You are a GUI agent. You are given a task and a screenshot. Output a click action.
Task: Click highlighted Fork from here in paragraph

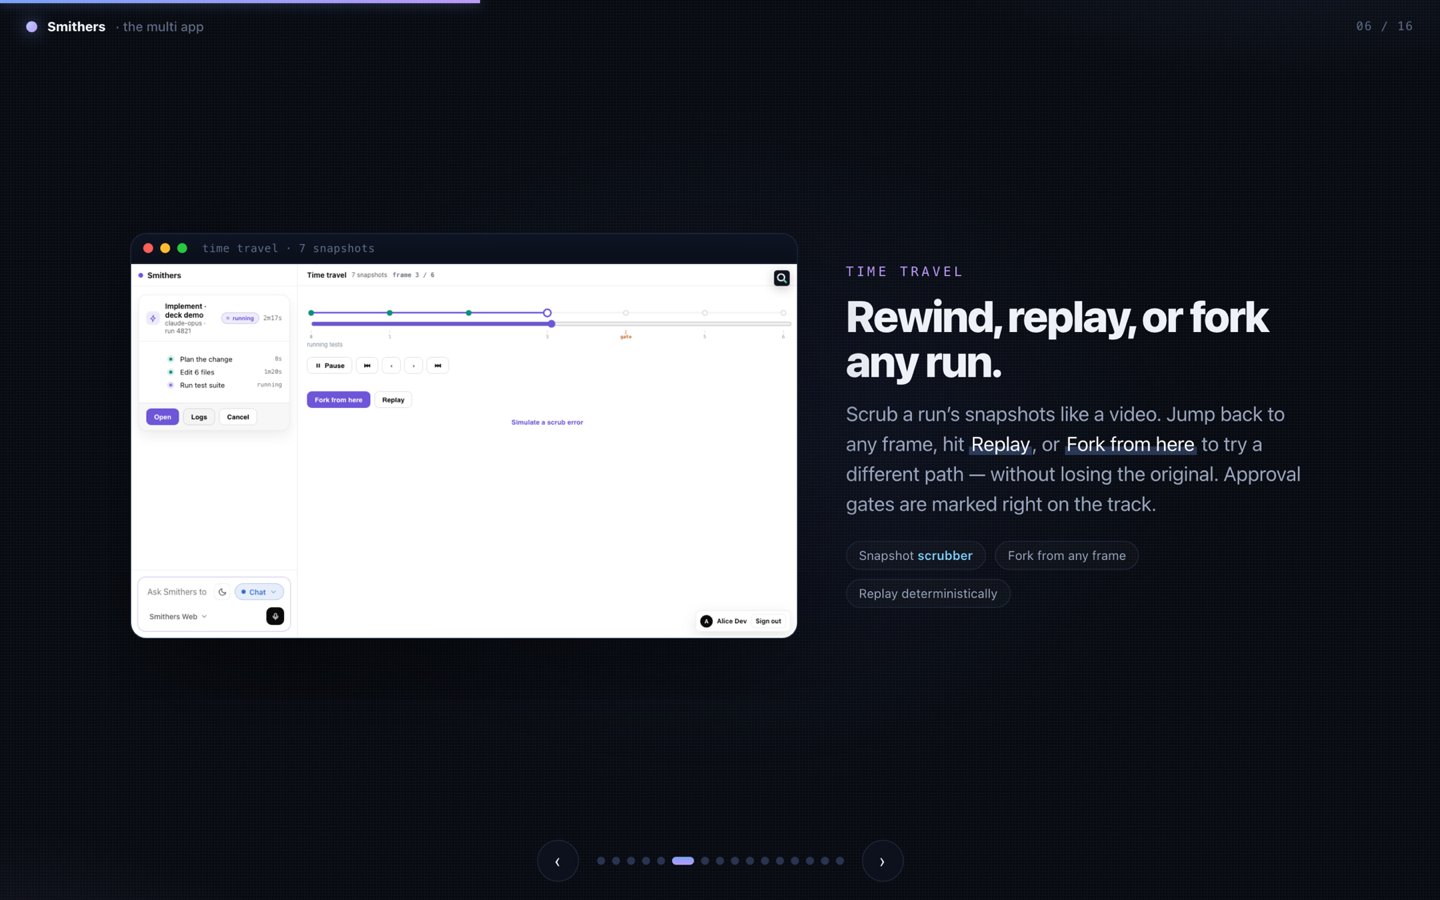[1130, 444]
